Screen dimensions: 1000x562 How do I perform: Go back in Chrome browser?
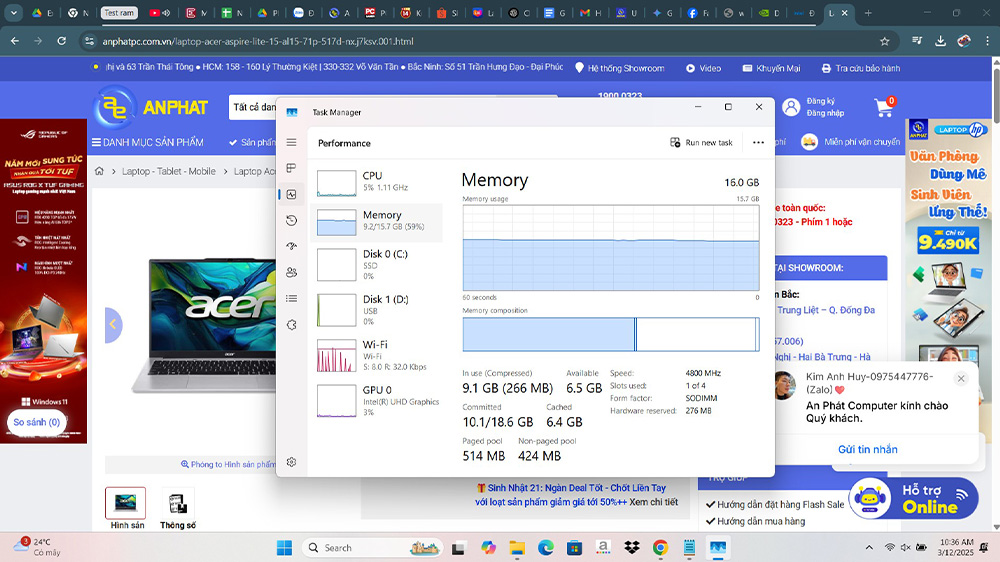click(x=15, y=41)
